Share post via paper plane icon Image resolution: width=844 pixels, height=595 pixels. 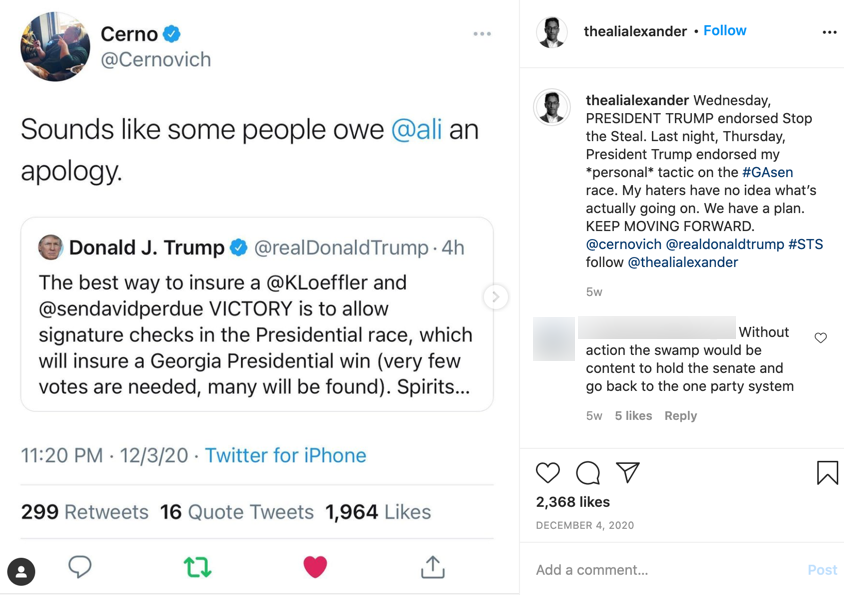pos(627,472)
